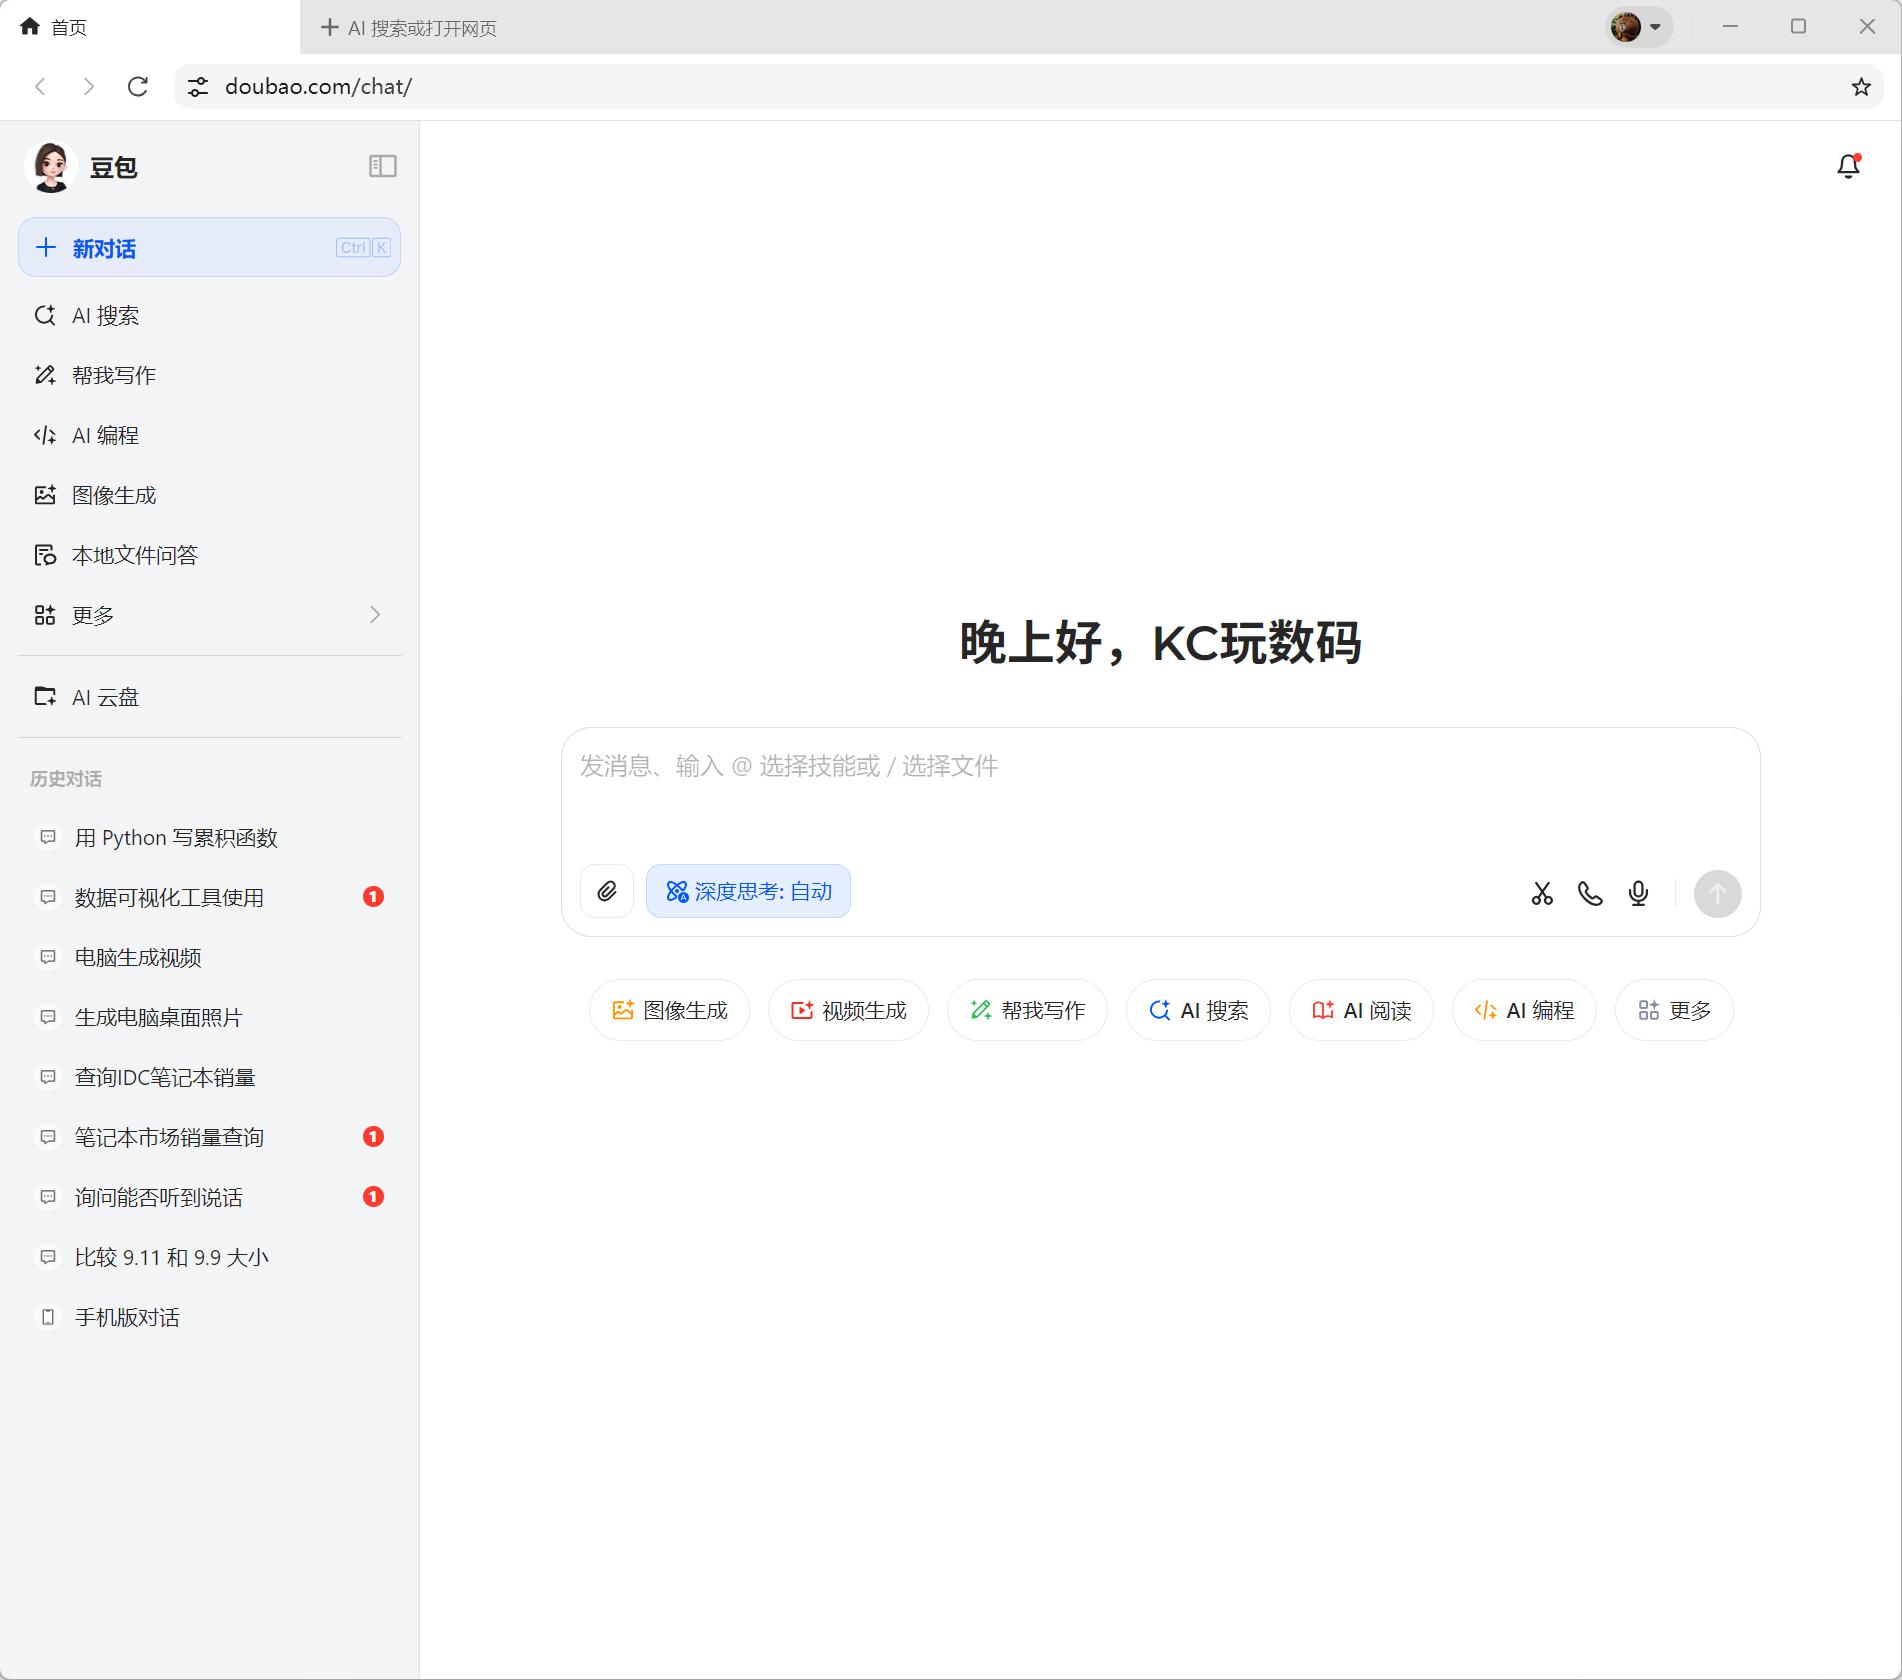This screenshot has height=1680, width=1902.
Task: Open AI 编程 in the sidebar
Action: pyautogui.click(x=210, y=436)
